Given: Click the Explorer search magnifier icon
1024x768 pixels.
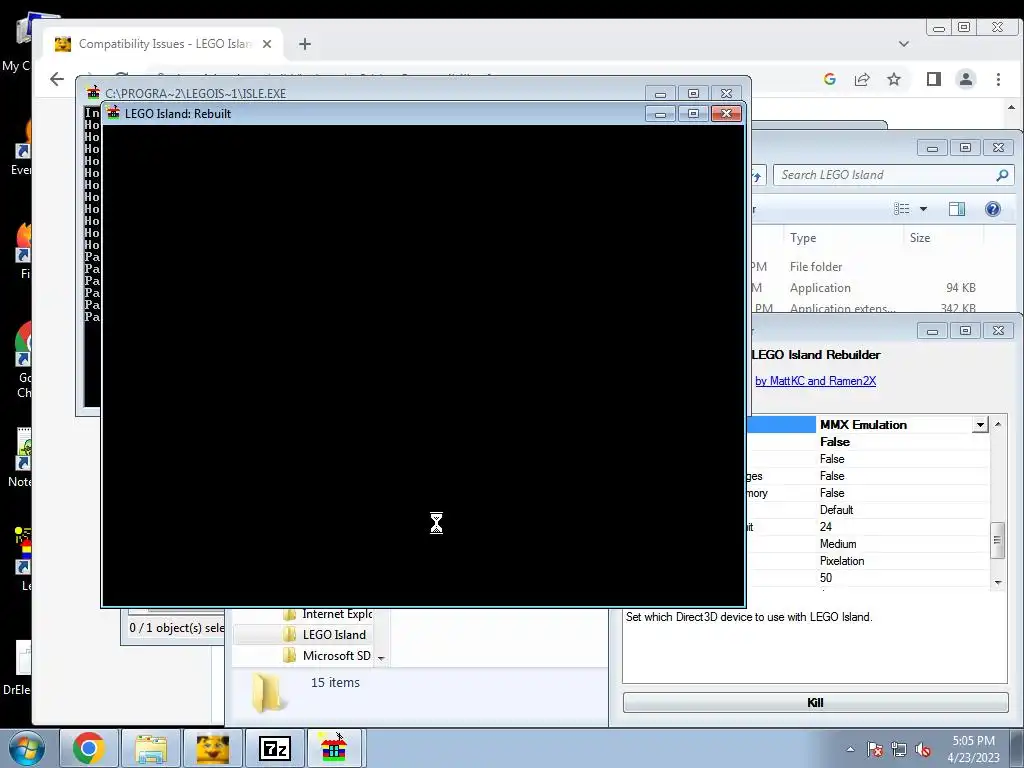Looking at the screenshot, I should tap(1002, 175).
